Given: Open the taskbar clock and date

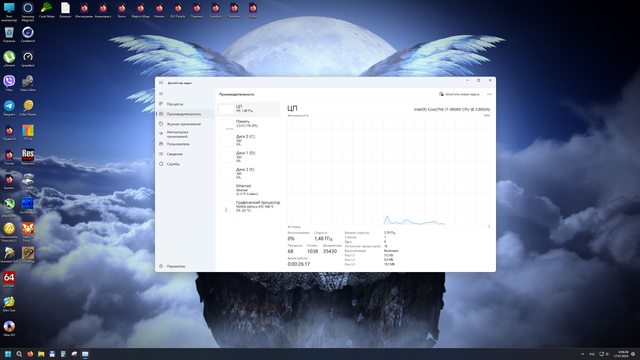Looking at the screenshot, I should pos(622,354).
